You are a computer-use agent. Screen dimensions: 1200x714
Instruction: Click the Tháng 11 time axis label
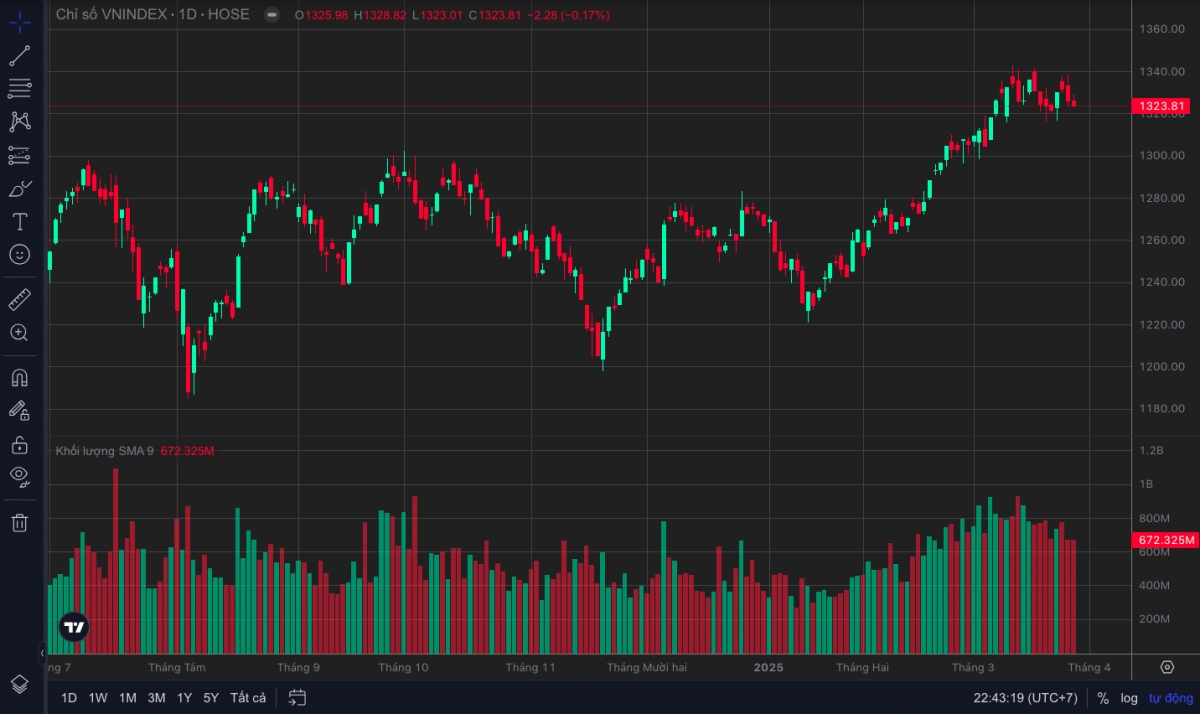pyautogui.click(x=530, y=667)
